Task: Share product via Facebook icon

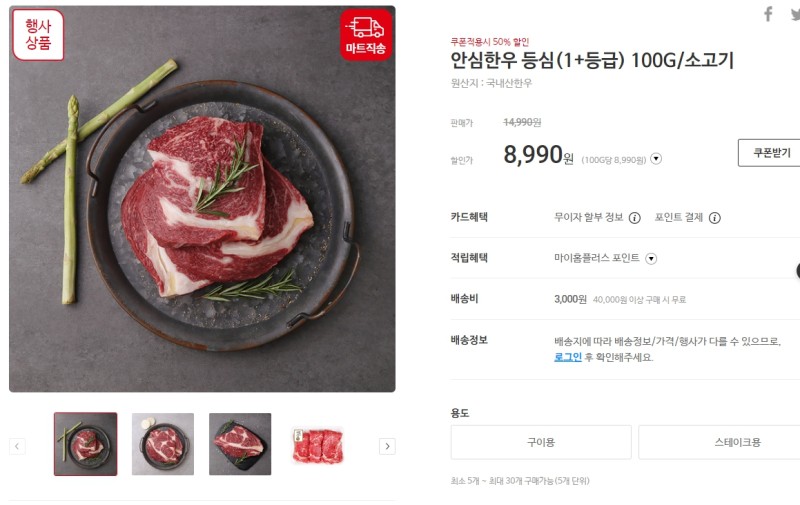Action: [768, 14]
